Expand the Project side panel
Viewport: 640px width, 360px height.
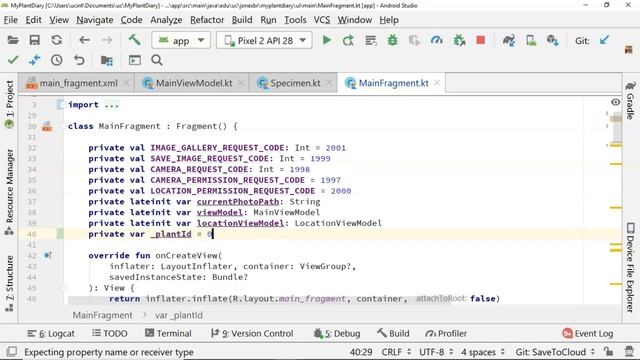point(9,104)
